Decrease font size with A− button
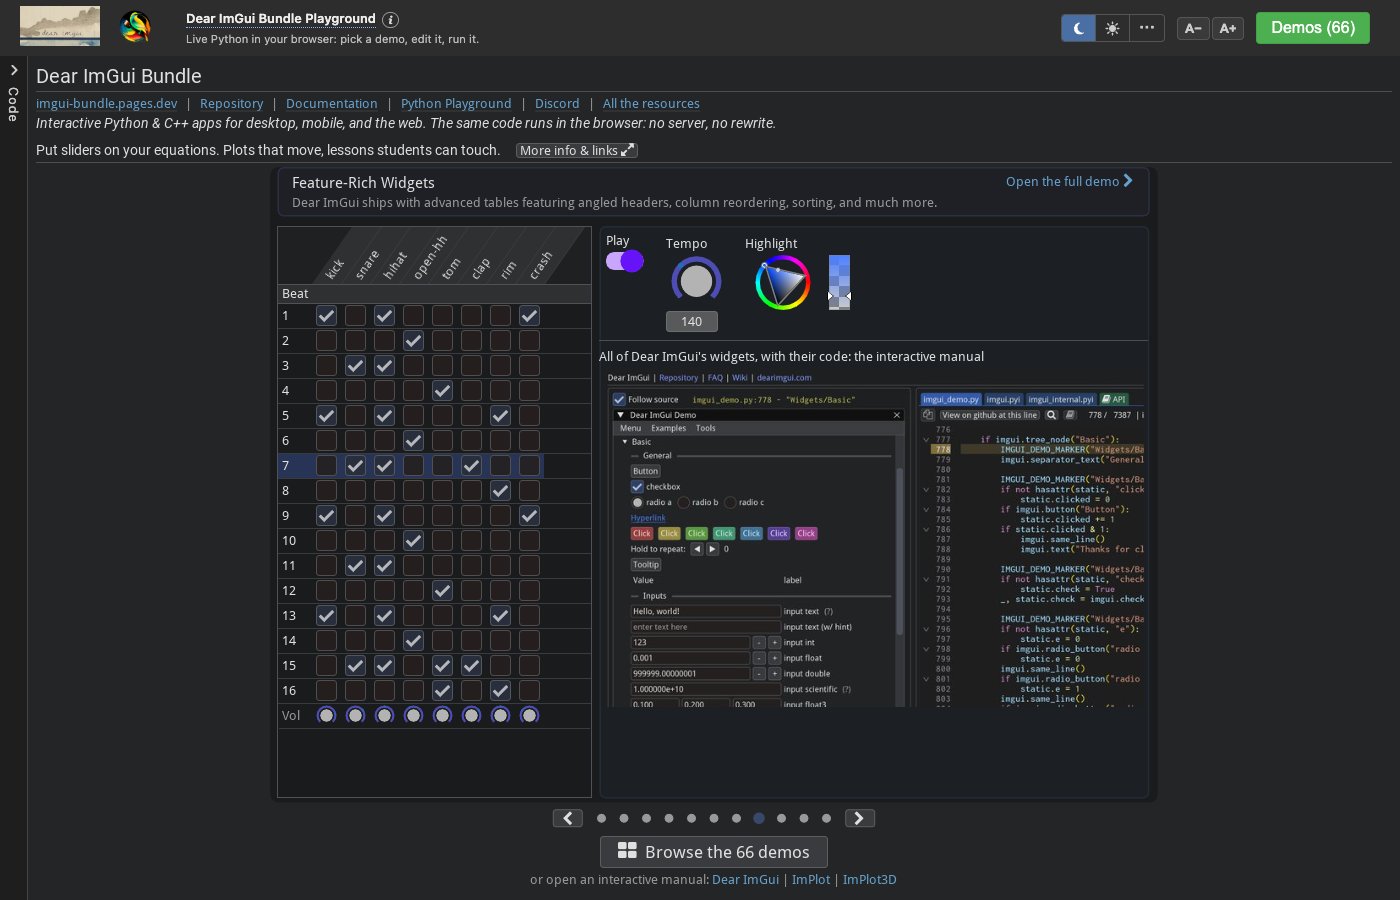 (x=1193, y=28)
